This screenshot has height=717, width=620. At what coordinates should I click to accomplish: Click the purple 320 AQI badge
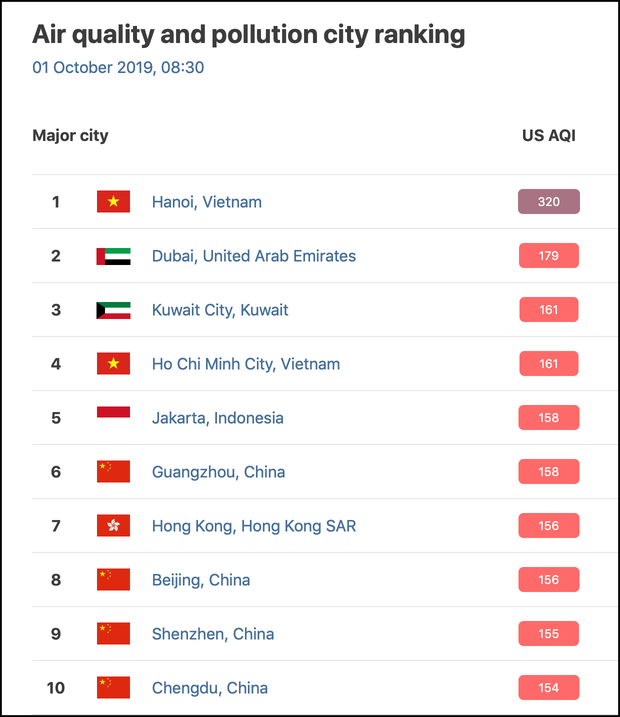pyautogui.click(x=548, y=202)
